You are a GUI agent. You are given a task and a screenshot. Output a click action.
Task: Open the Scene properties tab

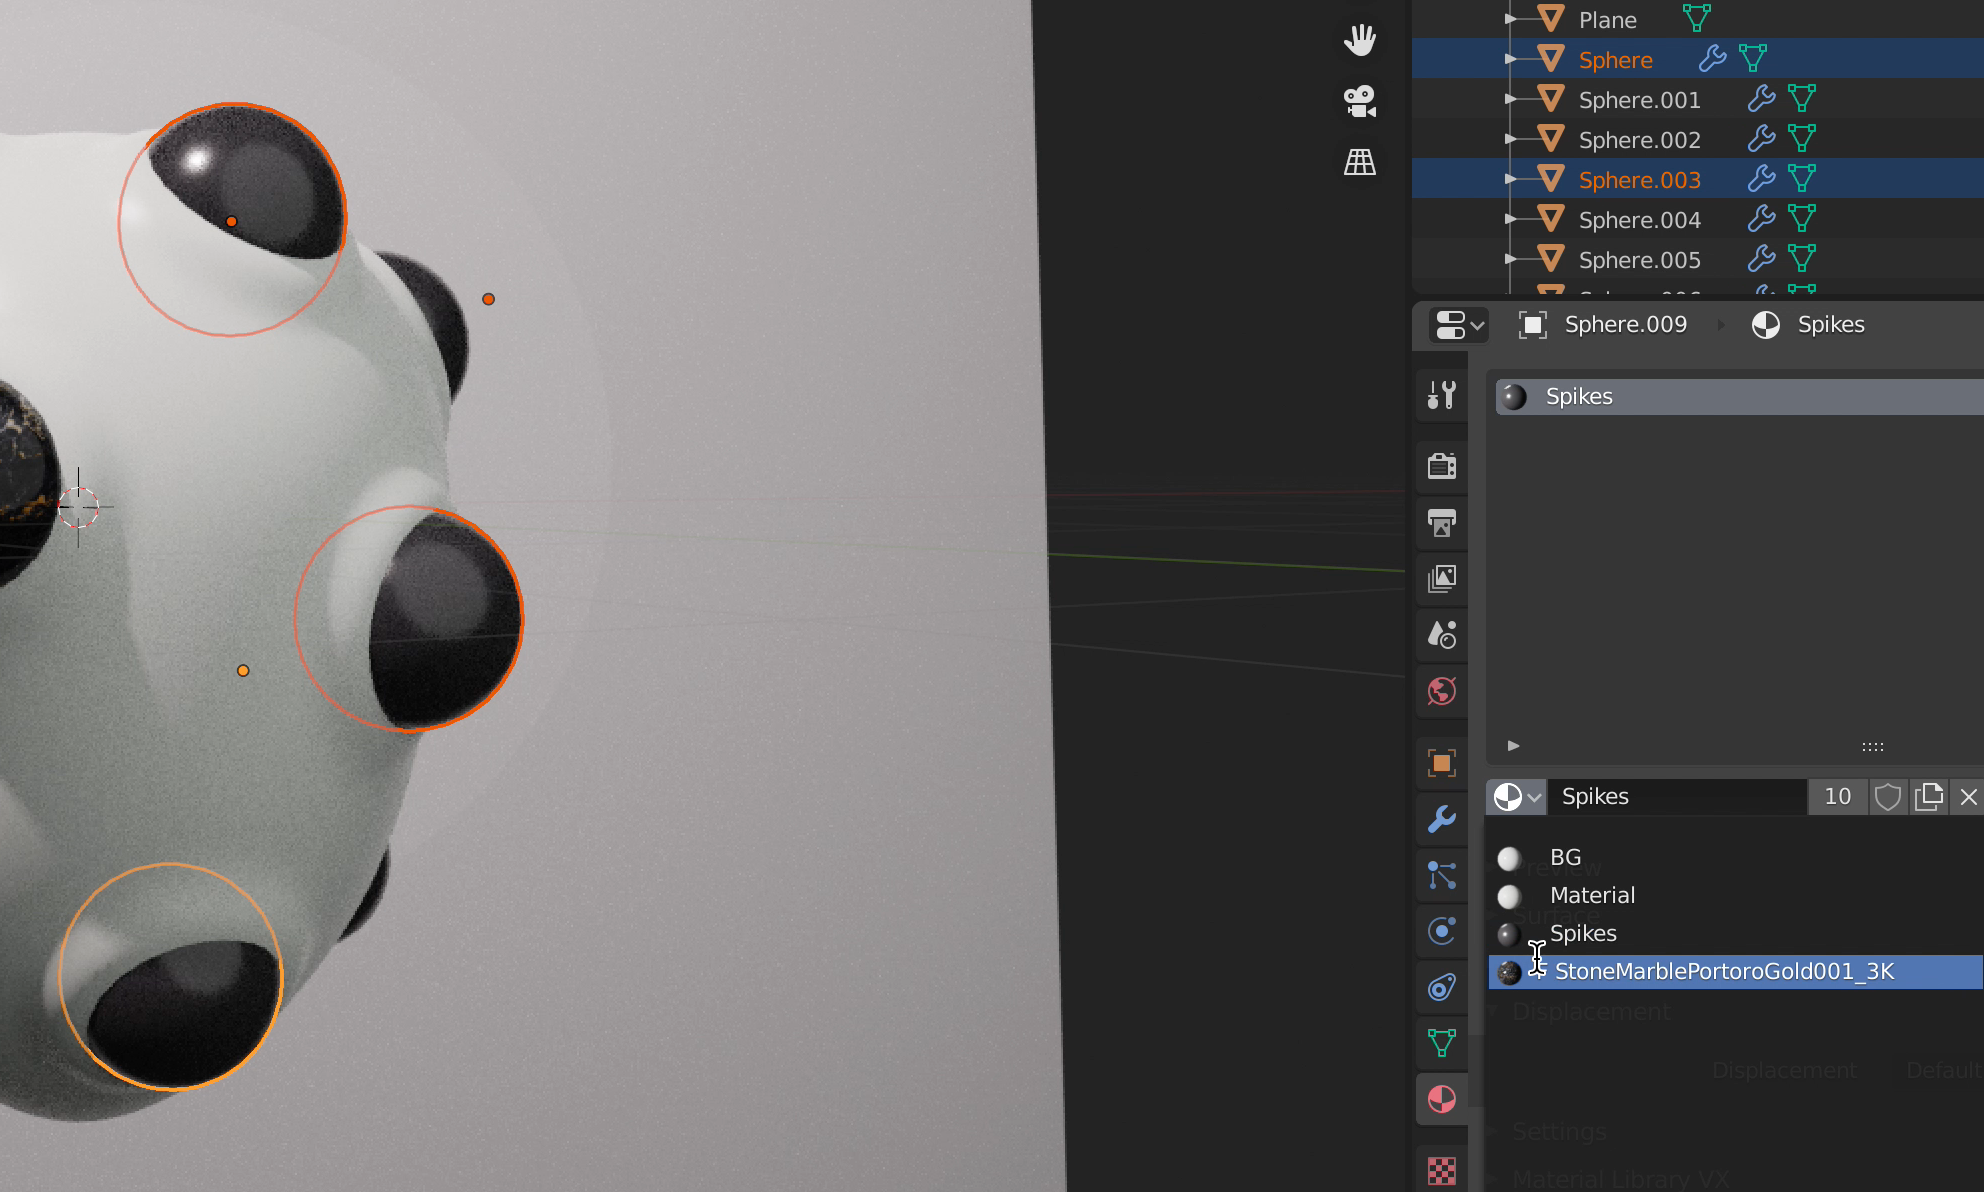pos(1441,635)
